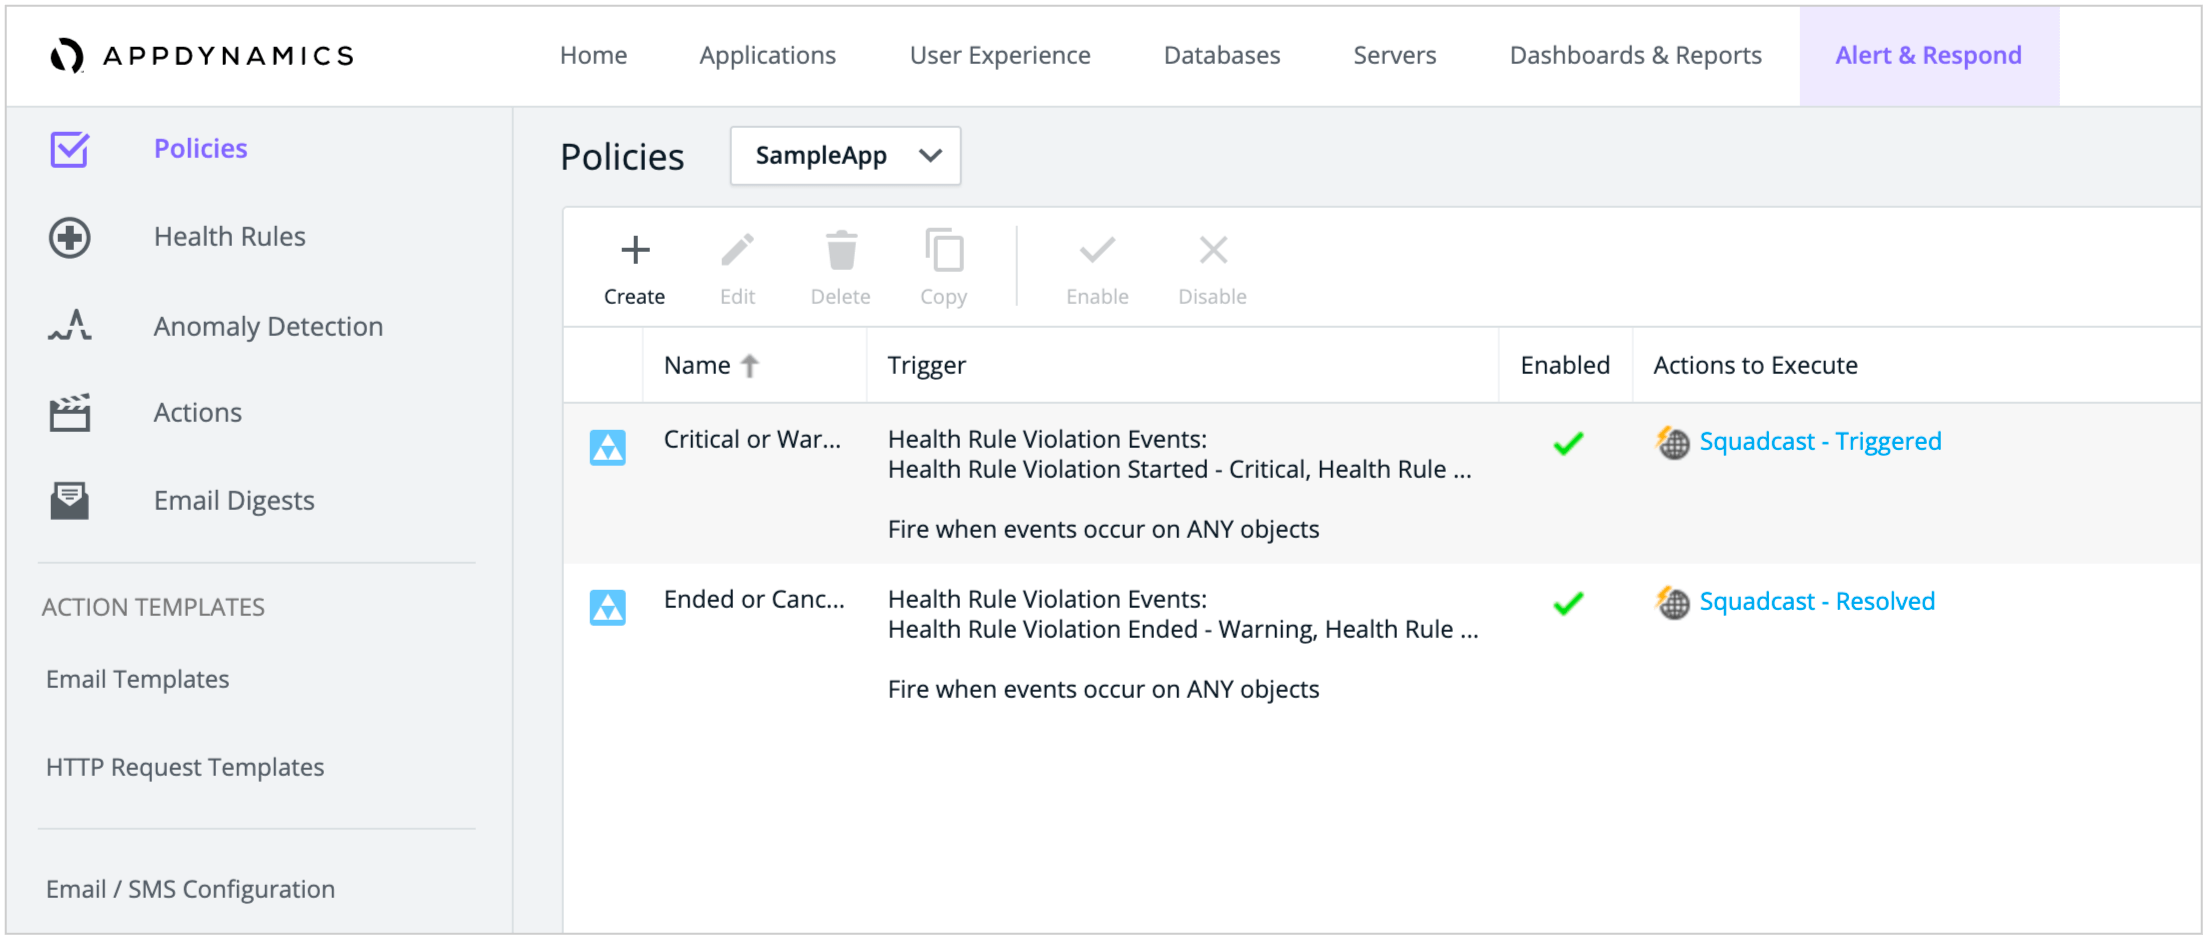Click policy icon for Ended or Canc... row
This screenshot has height=938, width=2206.
607,607
